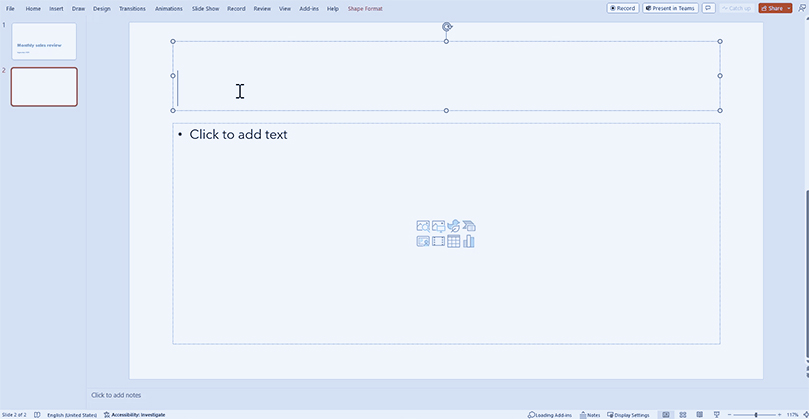Screen dimensions: 809x419
Task: Click the 'Click to add text' placeholder
Action: (238, 134)
